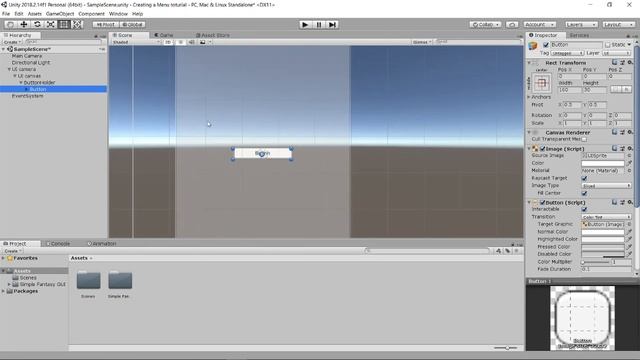Open Layout dropdown in top toolbar
This screenshot has height=360, width=640.
(618, 24)
